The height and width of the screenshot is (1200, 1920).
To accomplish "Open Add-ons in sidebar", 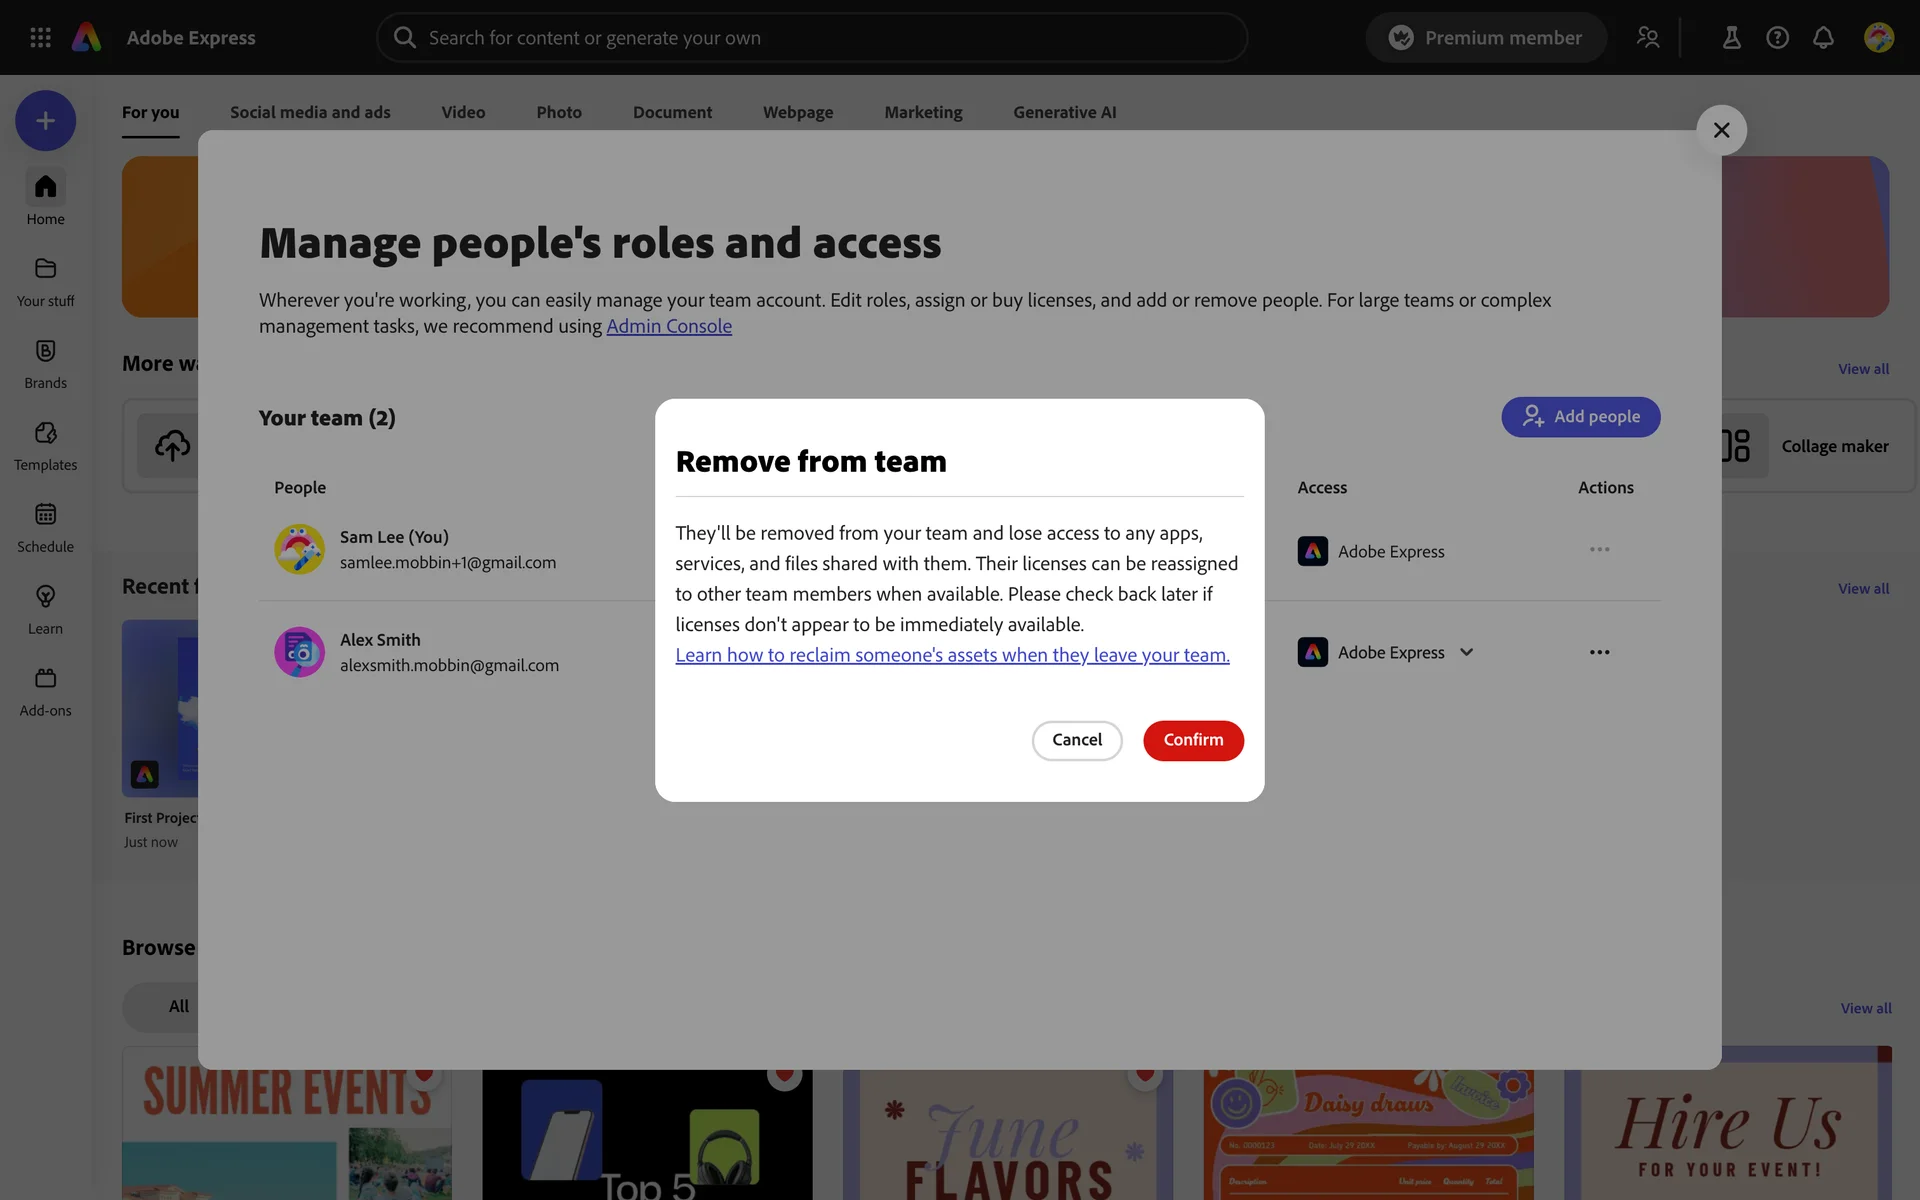I will click(45, 691).
